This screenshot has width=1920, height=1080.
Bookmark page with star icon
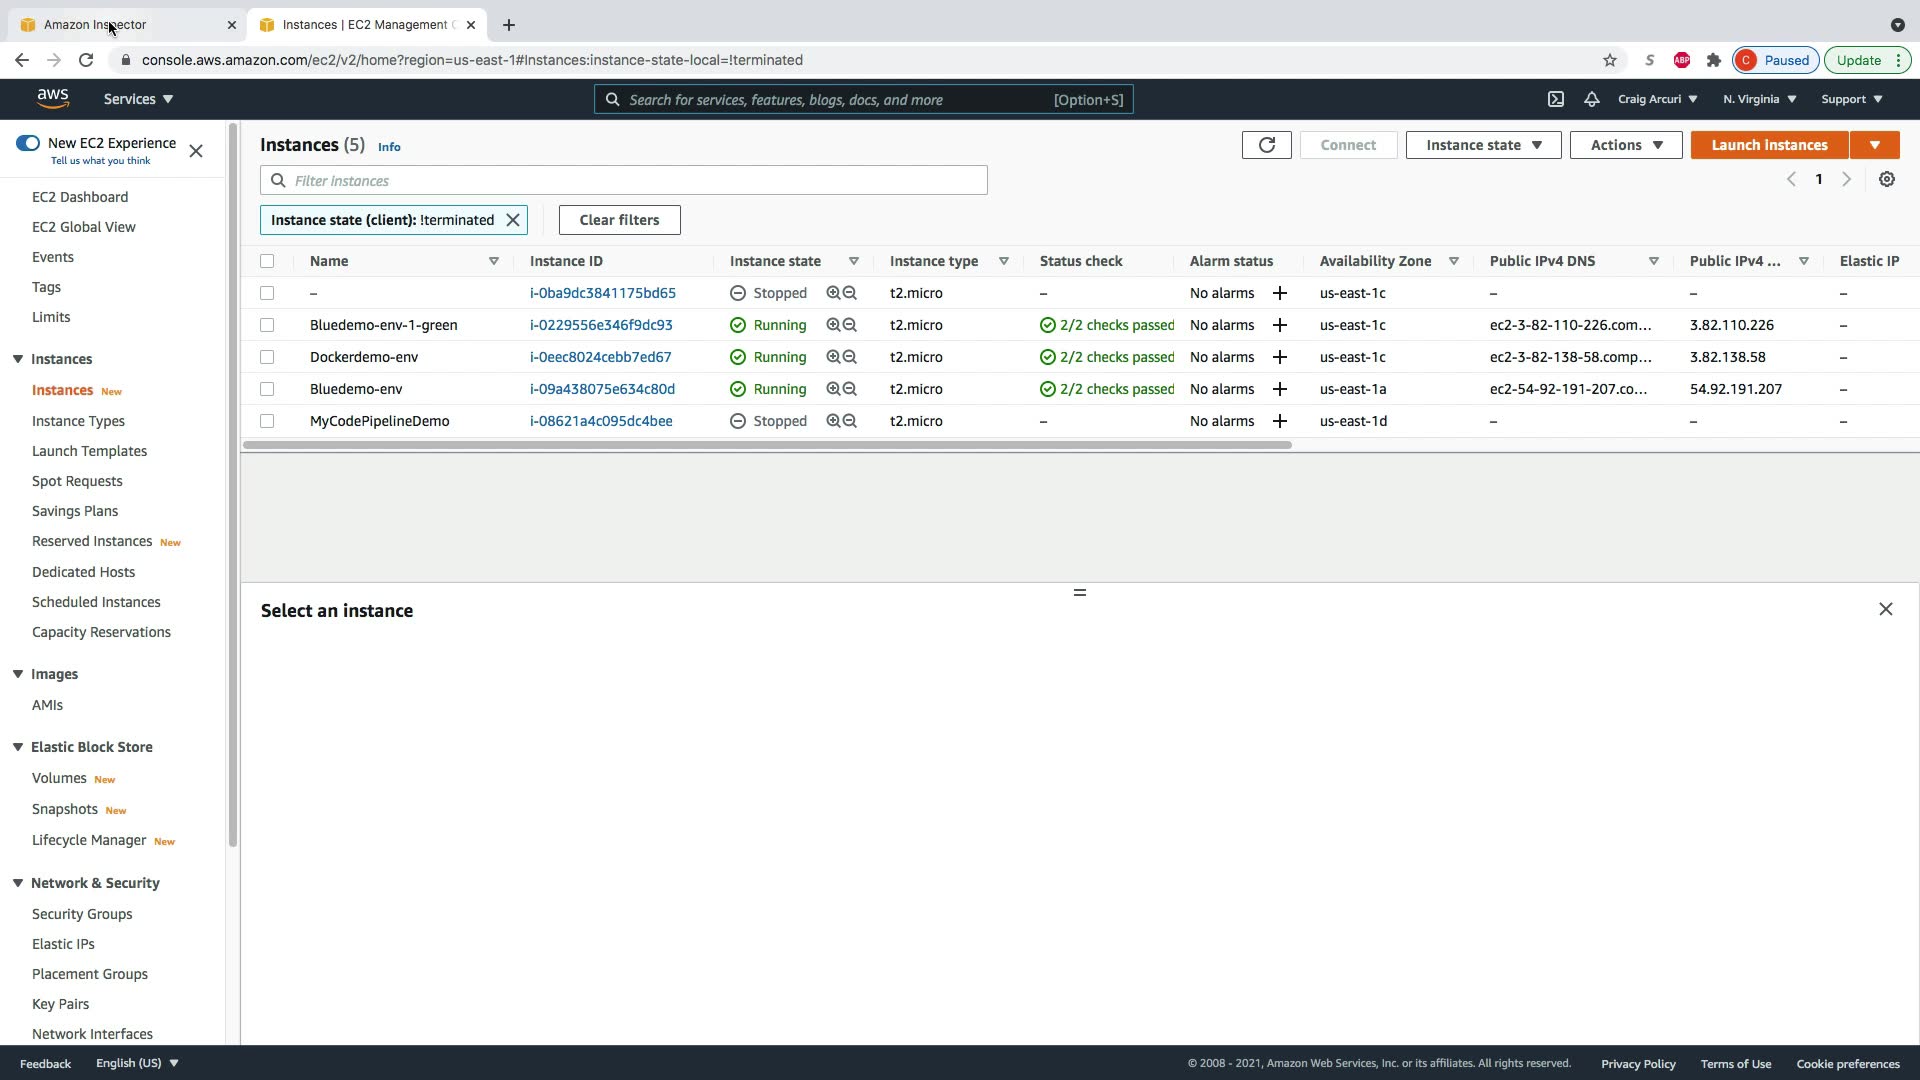coord(1609,60)
